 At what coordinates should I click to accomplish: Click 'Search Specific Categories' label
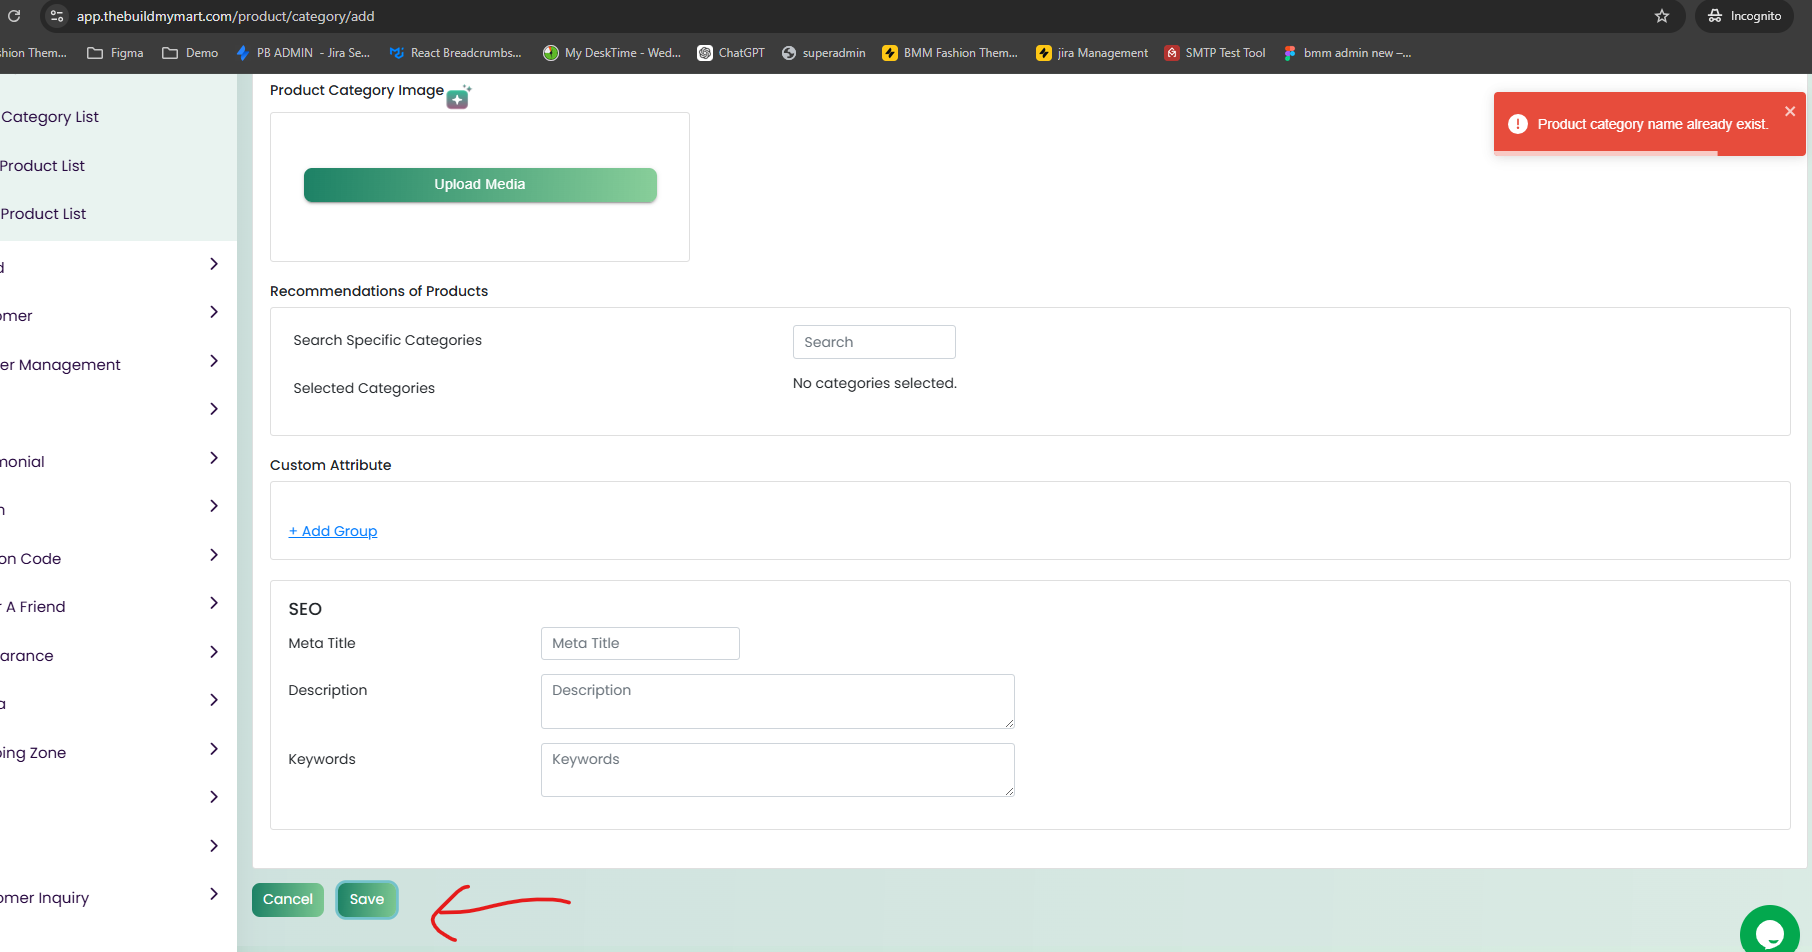pyautogui.click(x=388, y=340)
